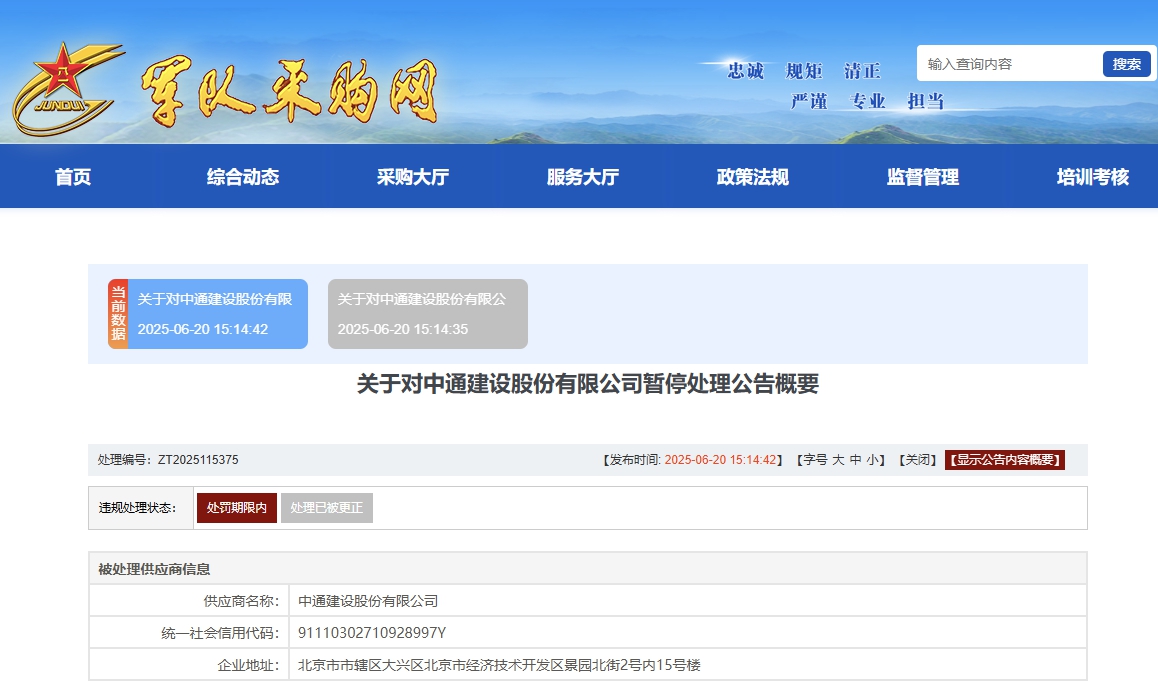The width and height of the screenshot is (1158, 684).
Task: Click the 企业地址 field label
Action: point(248,665)
